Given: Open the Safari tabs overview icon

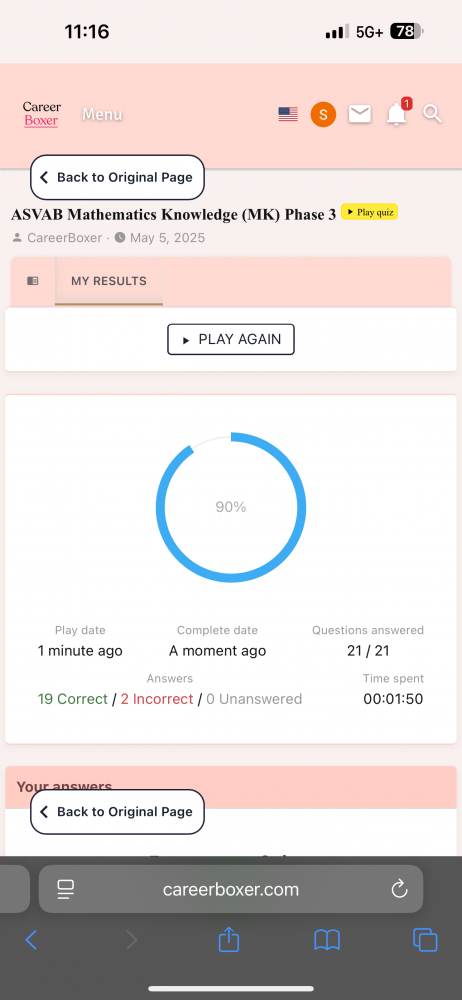Looking at the screenshot, I should coord(425,940).
